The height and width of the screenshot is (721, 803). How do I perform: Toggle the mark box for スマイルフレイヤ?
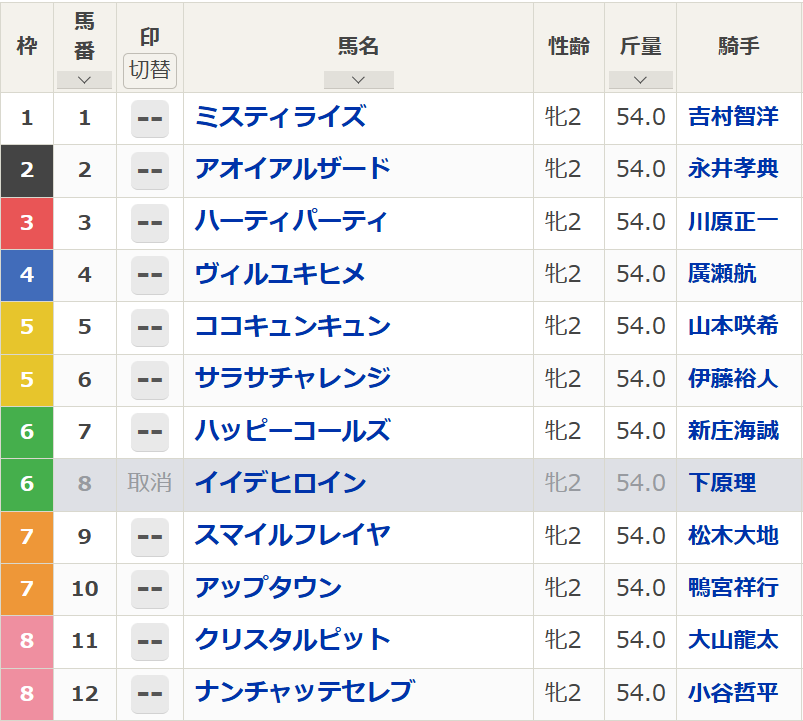click(150, 537)
